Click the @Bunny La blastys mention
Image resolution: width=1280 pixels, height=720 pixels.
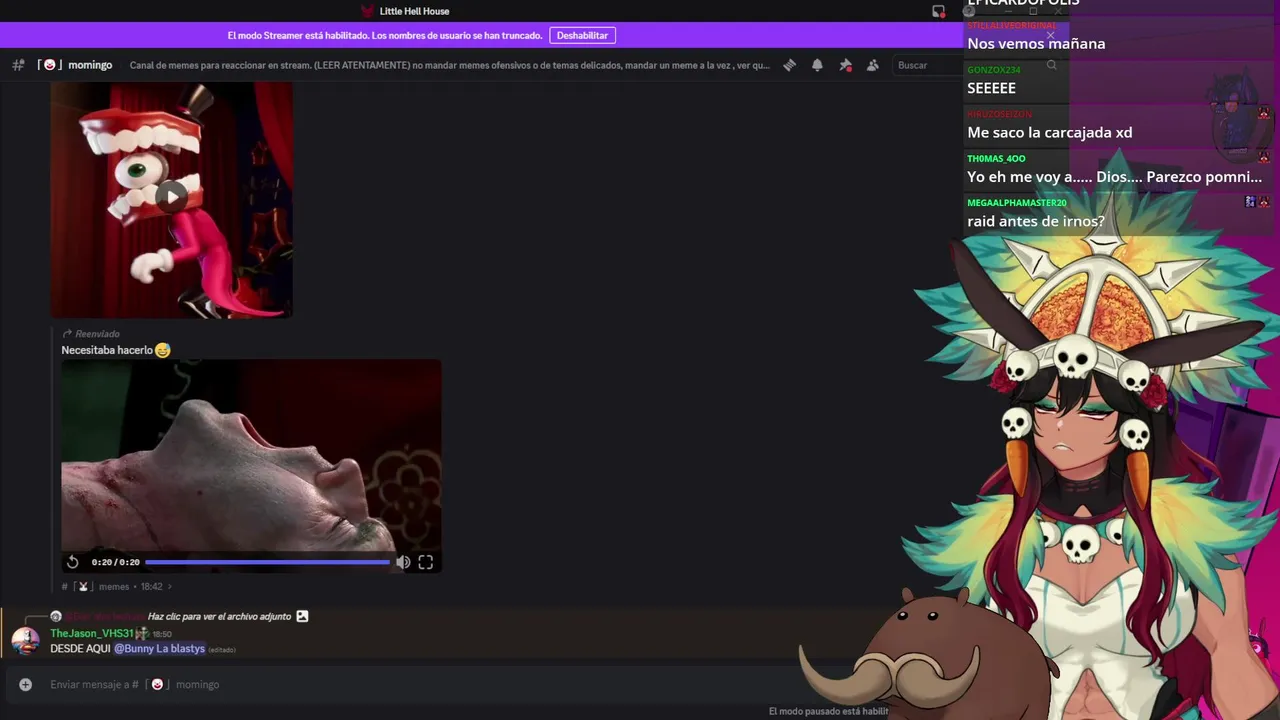159,649
